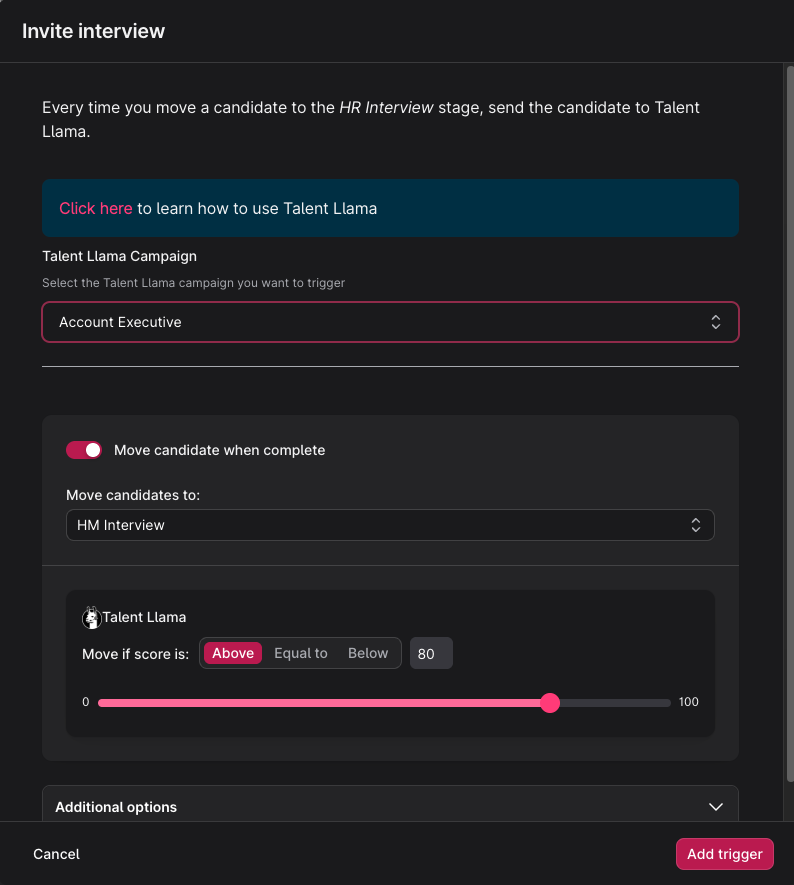This screenshot has width=794, height=885.
Task: Select the Equal to score condition
Action: click(301, 653)
